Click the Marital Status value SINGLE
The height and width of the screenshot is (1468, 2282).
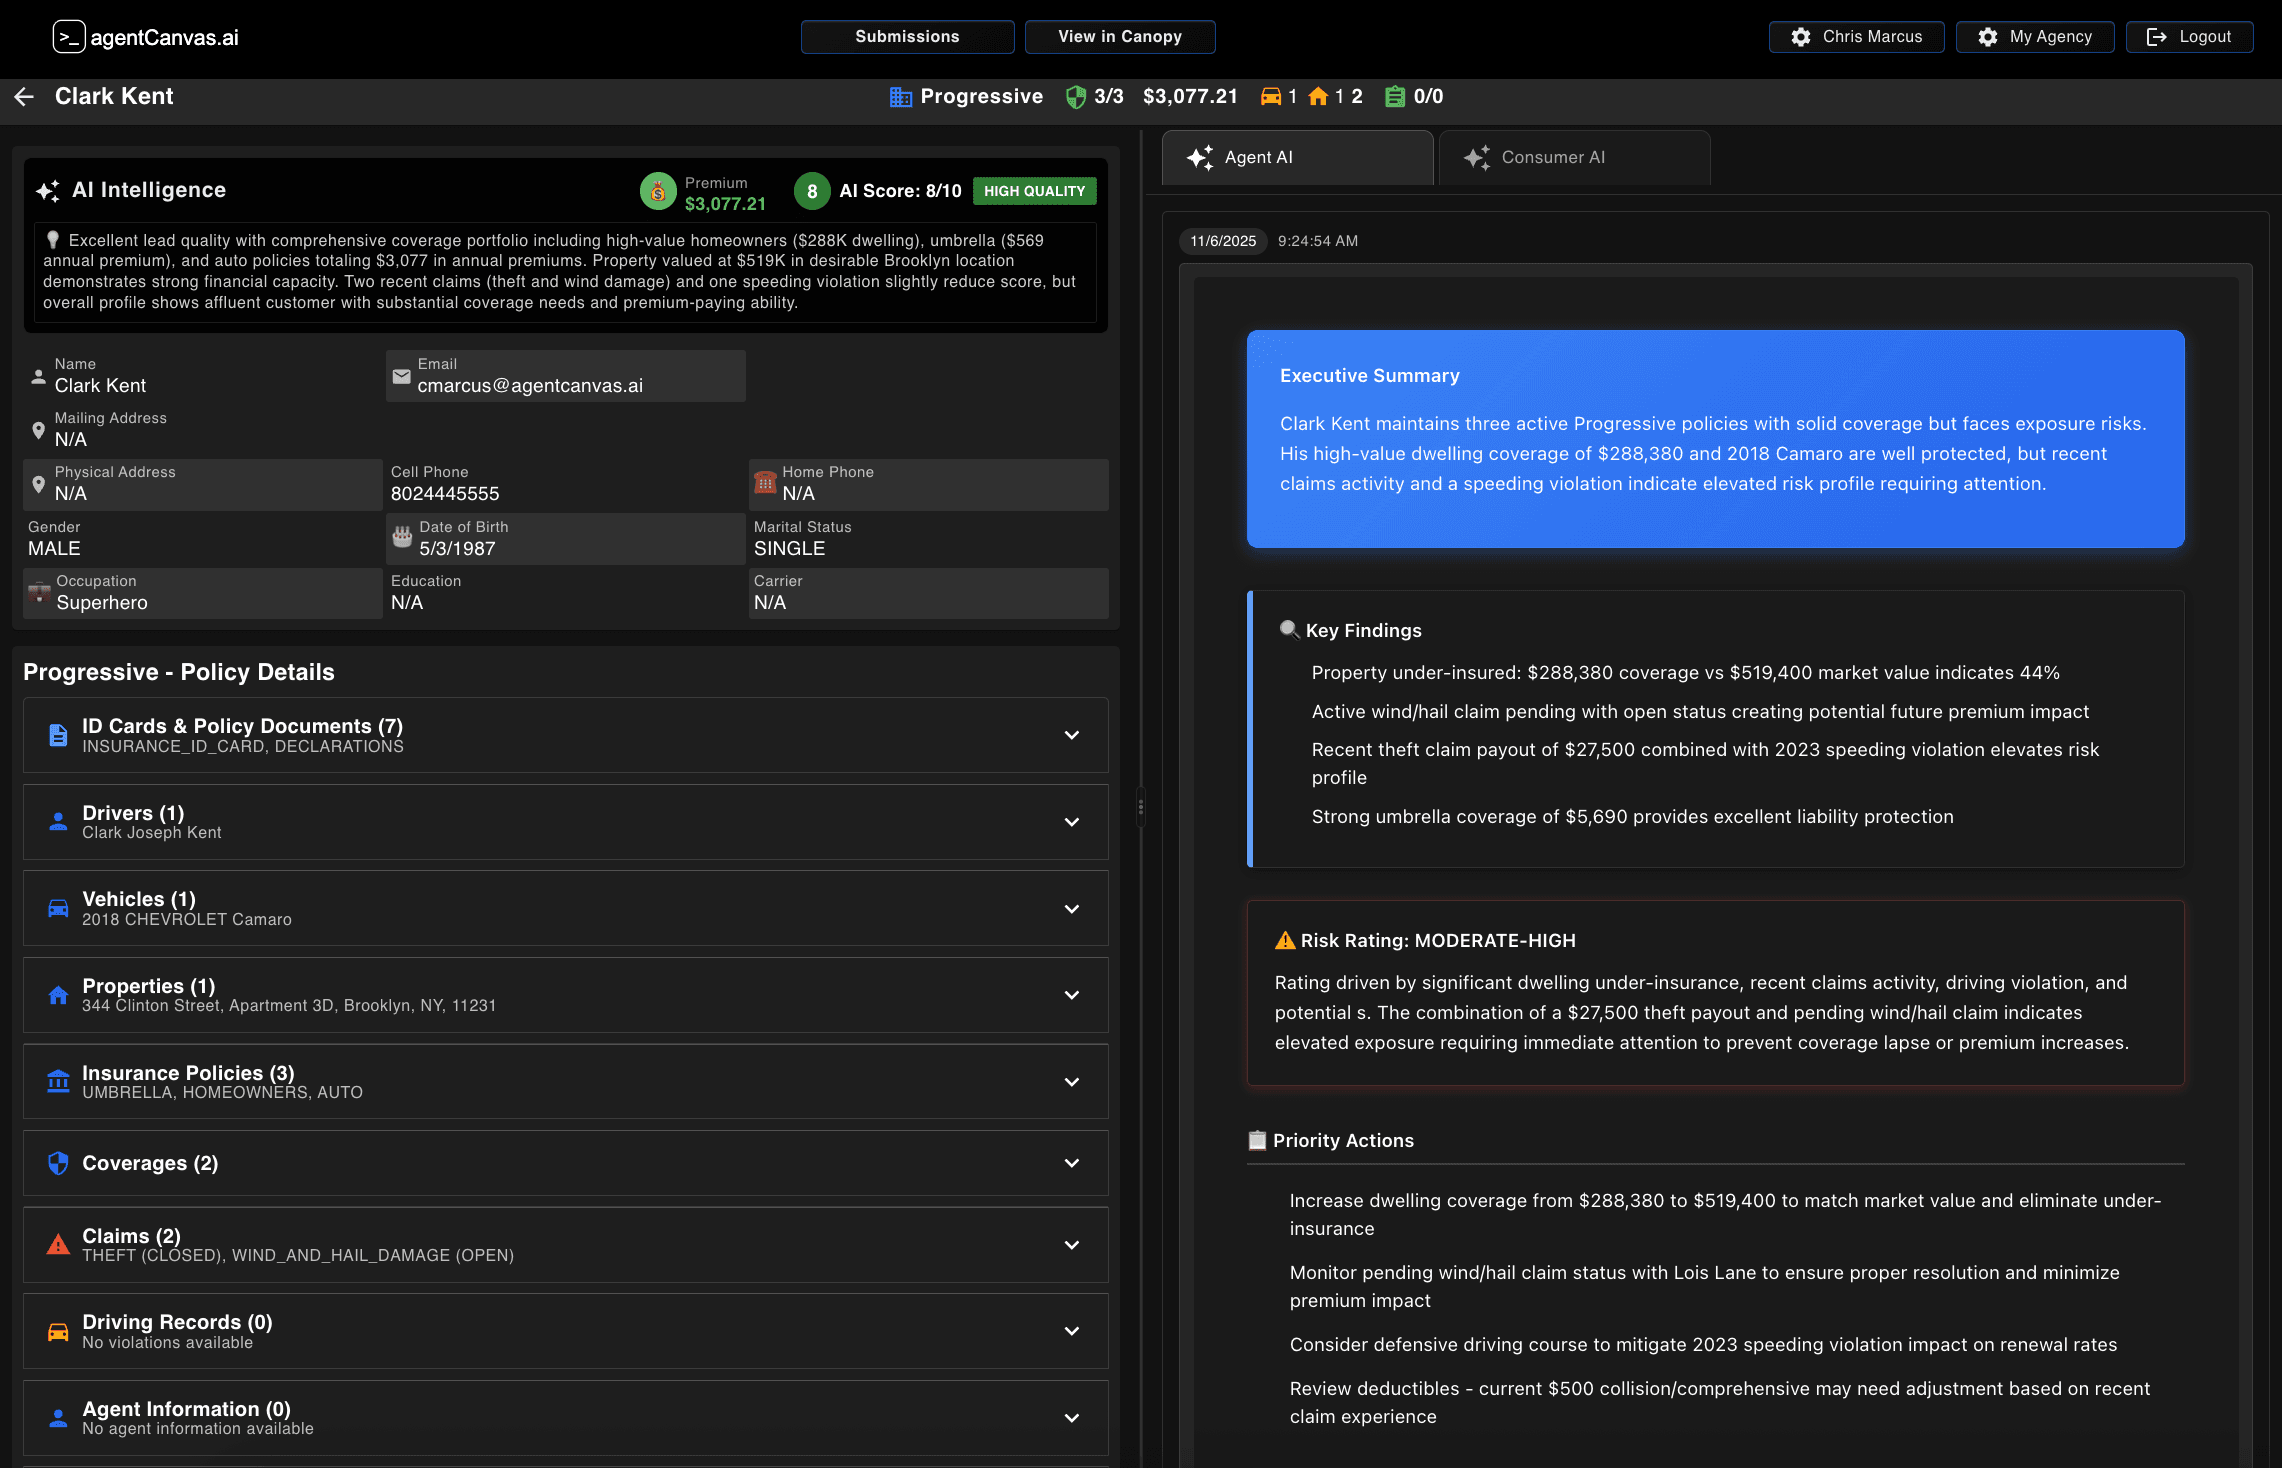[789, 549]
